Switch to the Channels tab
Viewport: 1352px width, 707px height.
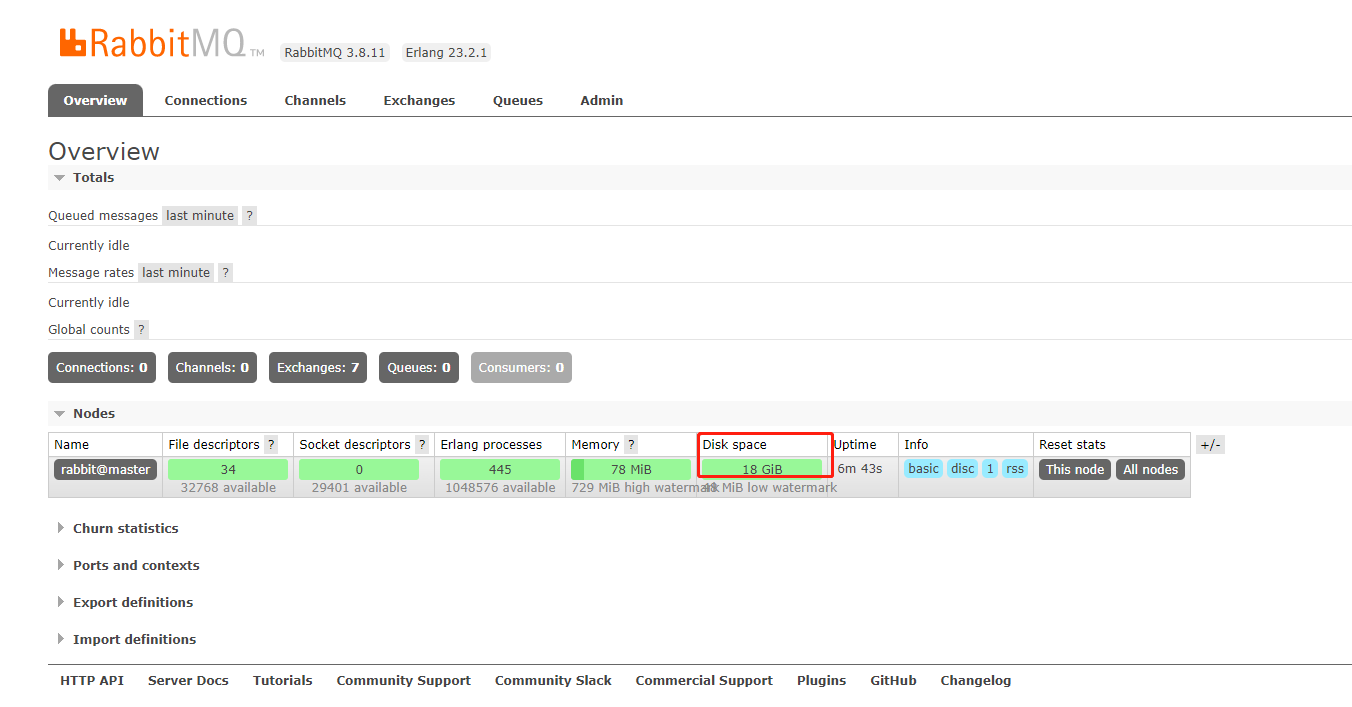pos(315,101)
